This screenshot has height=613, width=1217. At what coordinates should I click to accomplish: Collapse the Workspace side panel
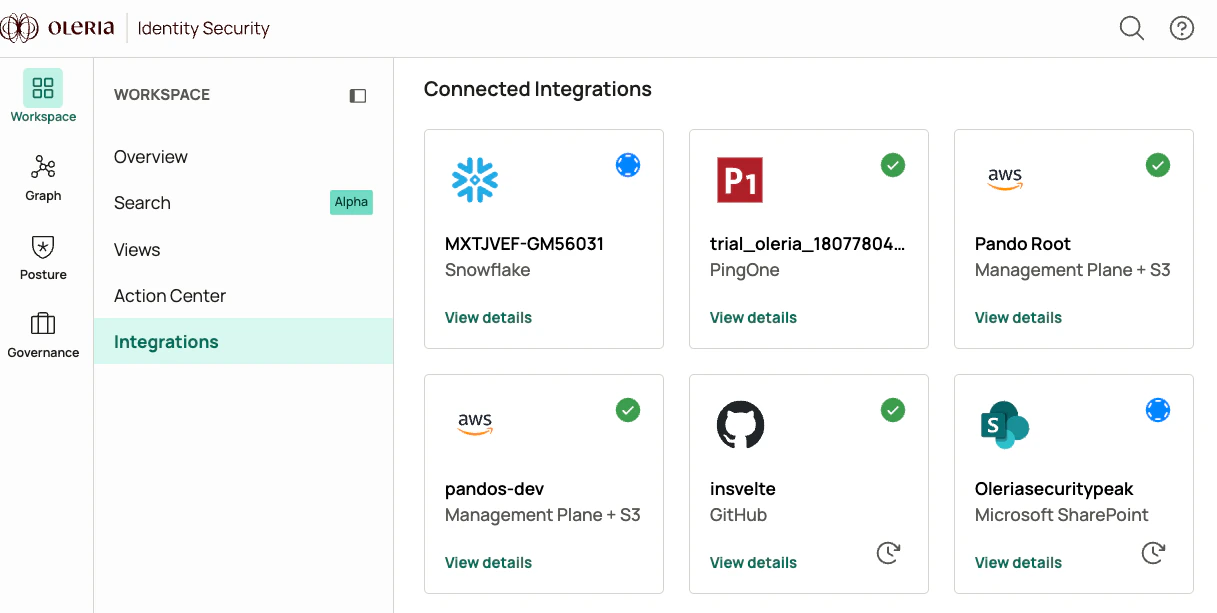coord(358,96)
